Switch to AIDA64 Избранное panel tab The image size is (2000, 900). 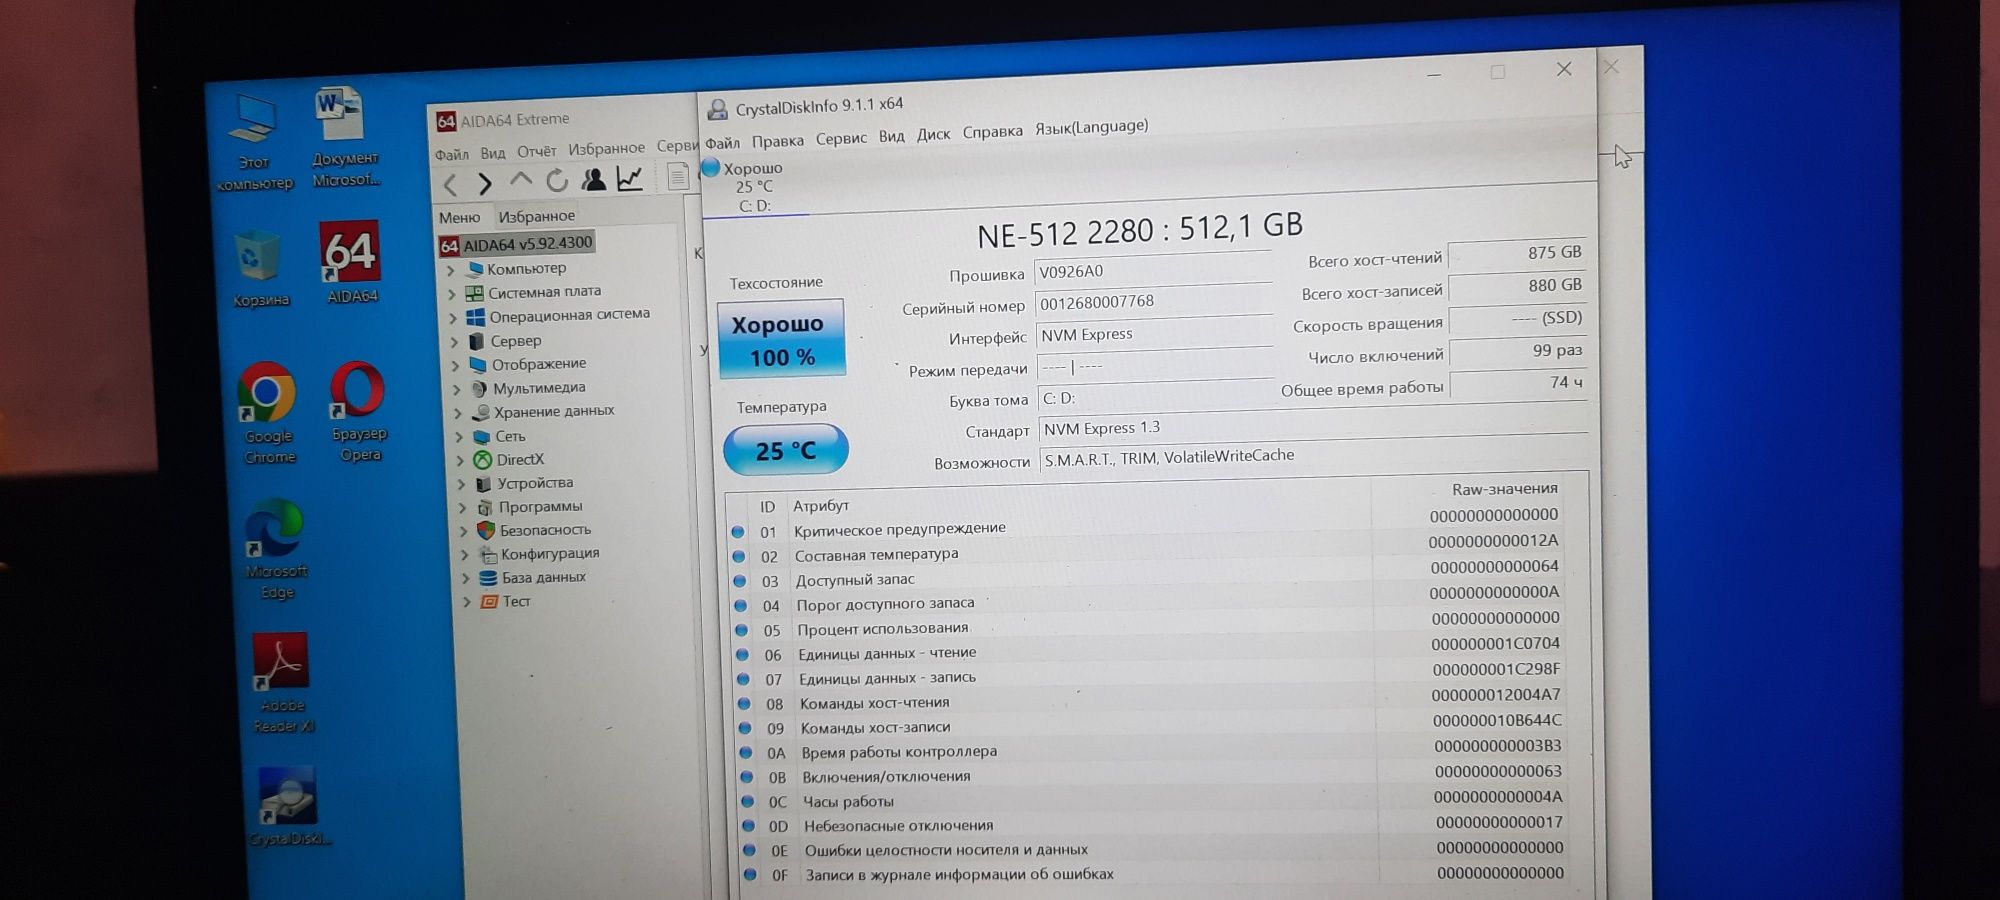point(537,216)
